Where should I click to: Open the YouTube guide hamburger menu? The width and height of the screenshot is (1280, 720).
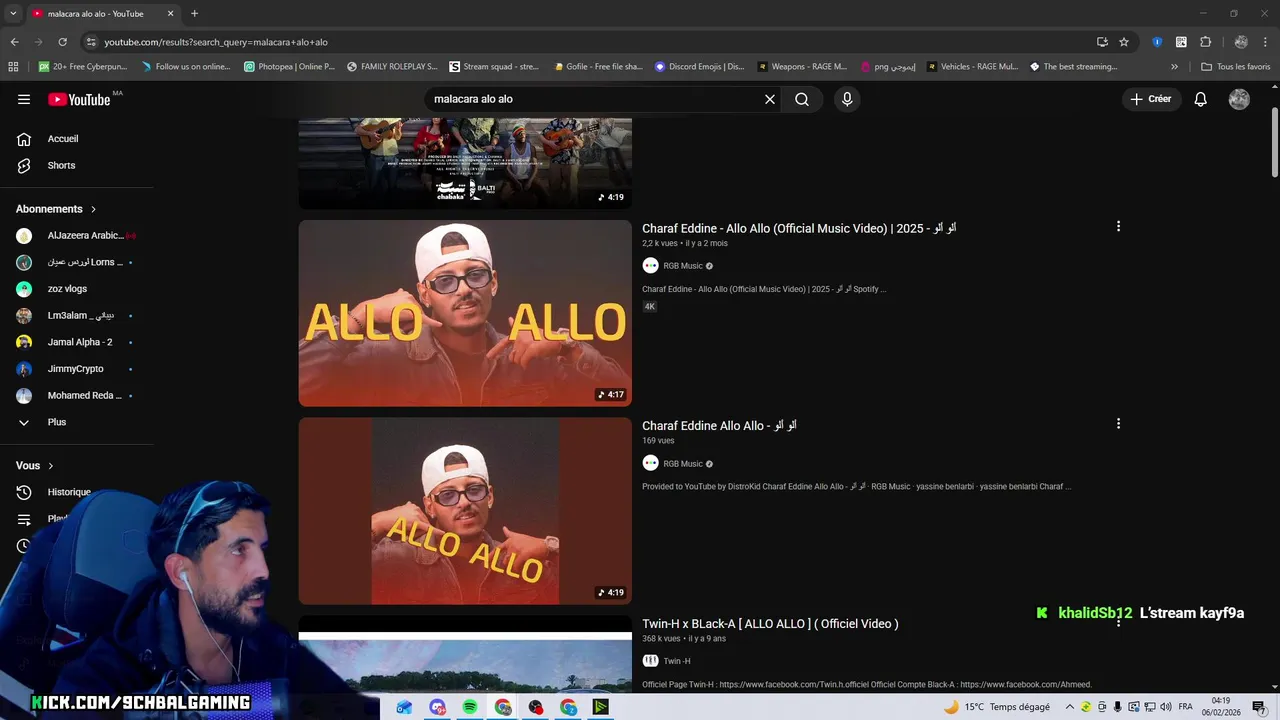pyautogui.click(x=24, y=99)
